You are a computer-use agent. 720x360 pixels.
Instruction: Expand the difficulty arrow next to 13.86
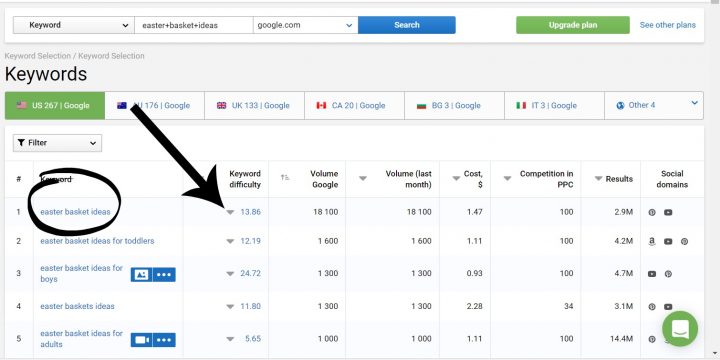coord(231,212)
